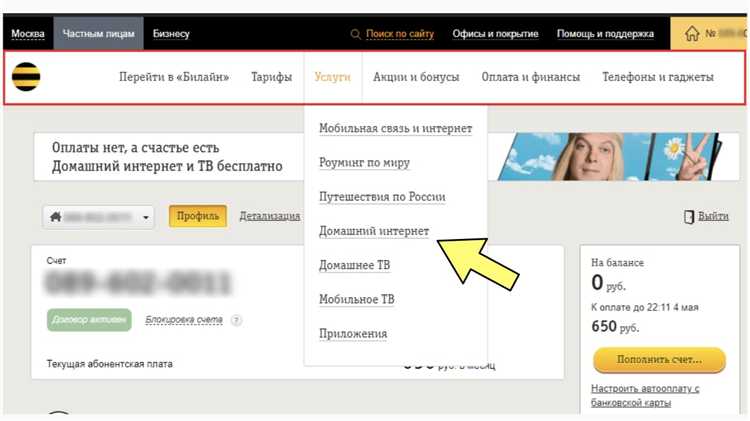Open Телефоны и гаджеты menu
Viewport: 750px width, 421px height.
[658, 77]
